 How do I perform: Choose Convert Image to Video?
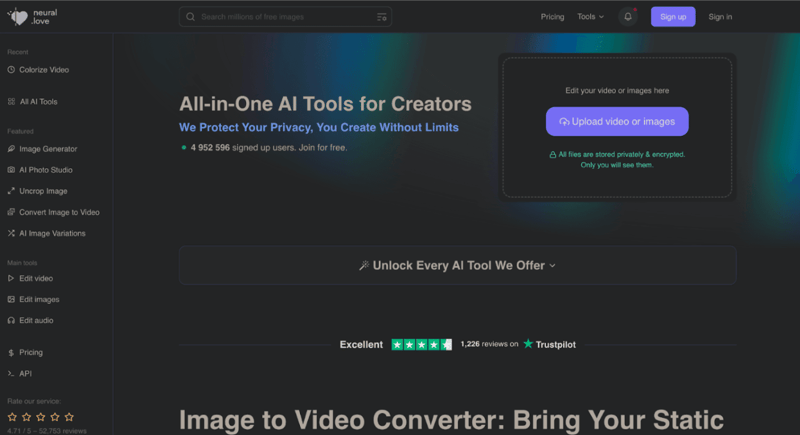[x=58, y=212]
